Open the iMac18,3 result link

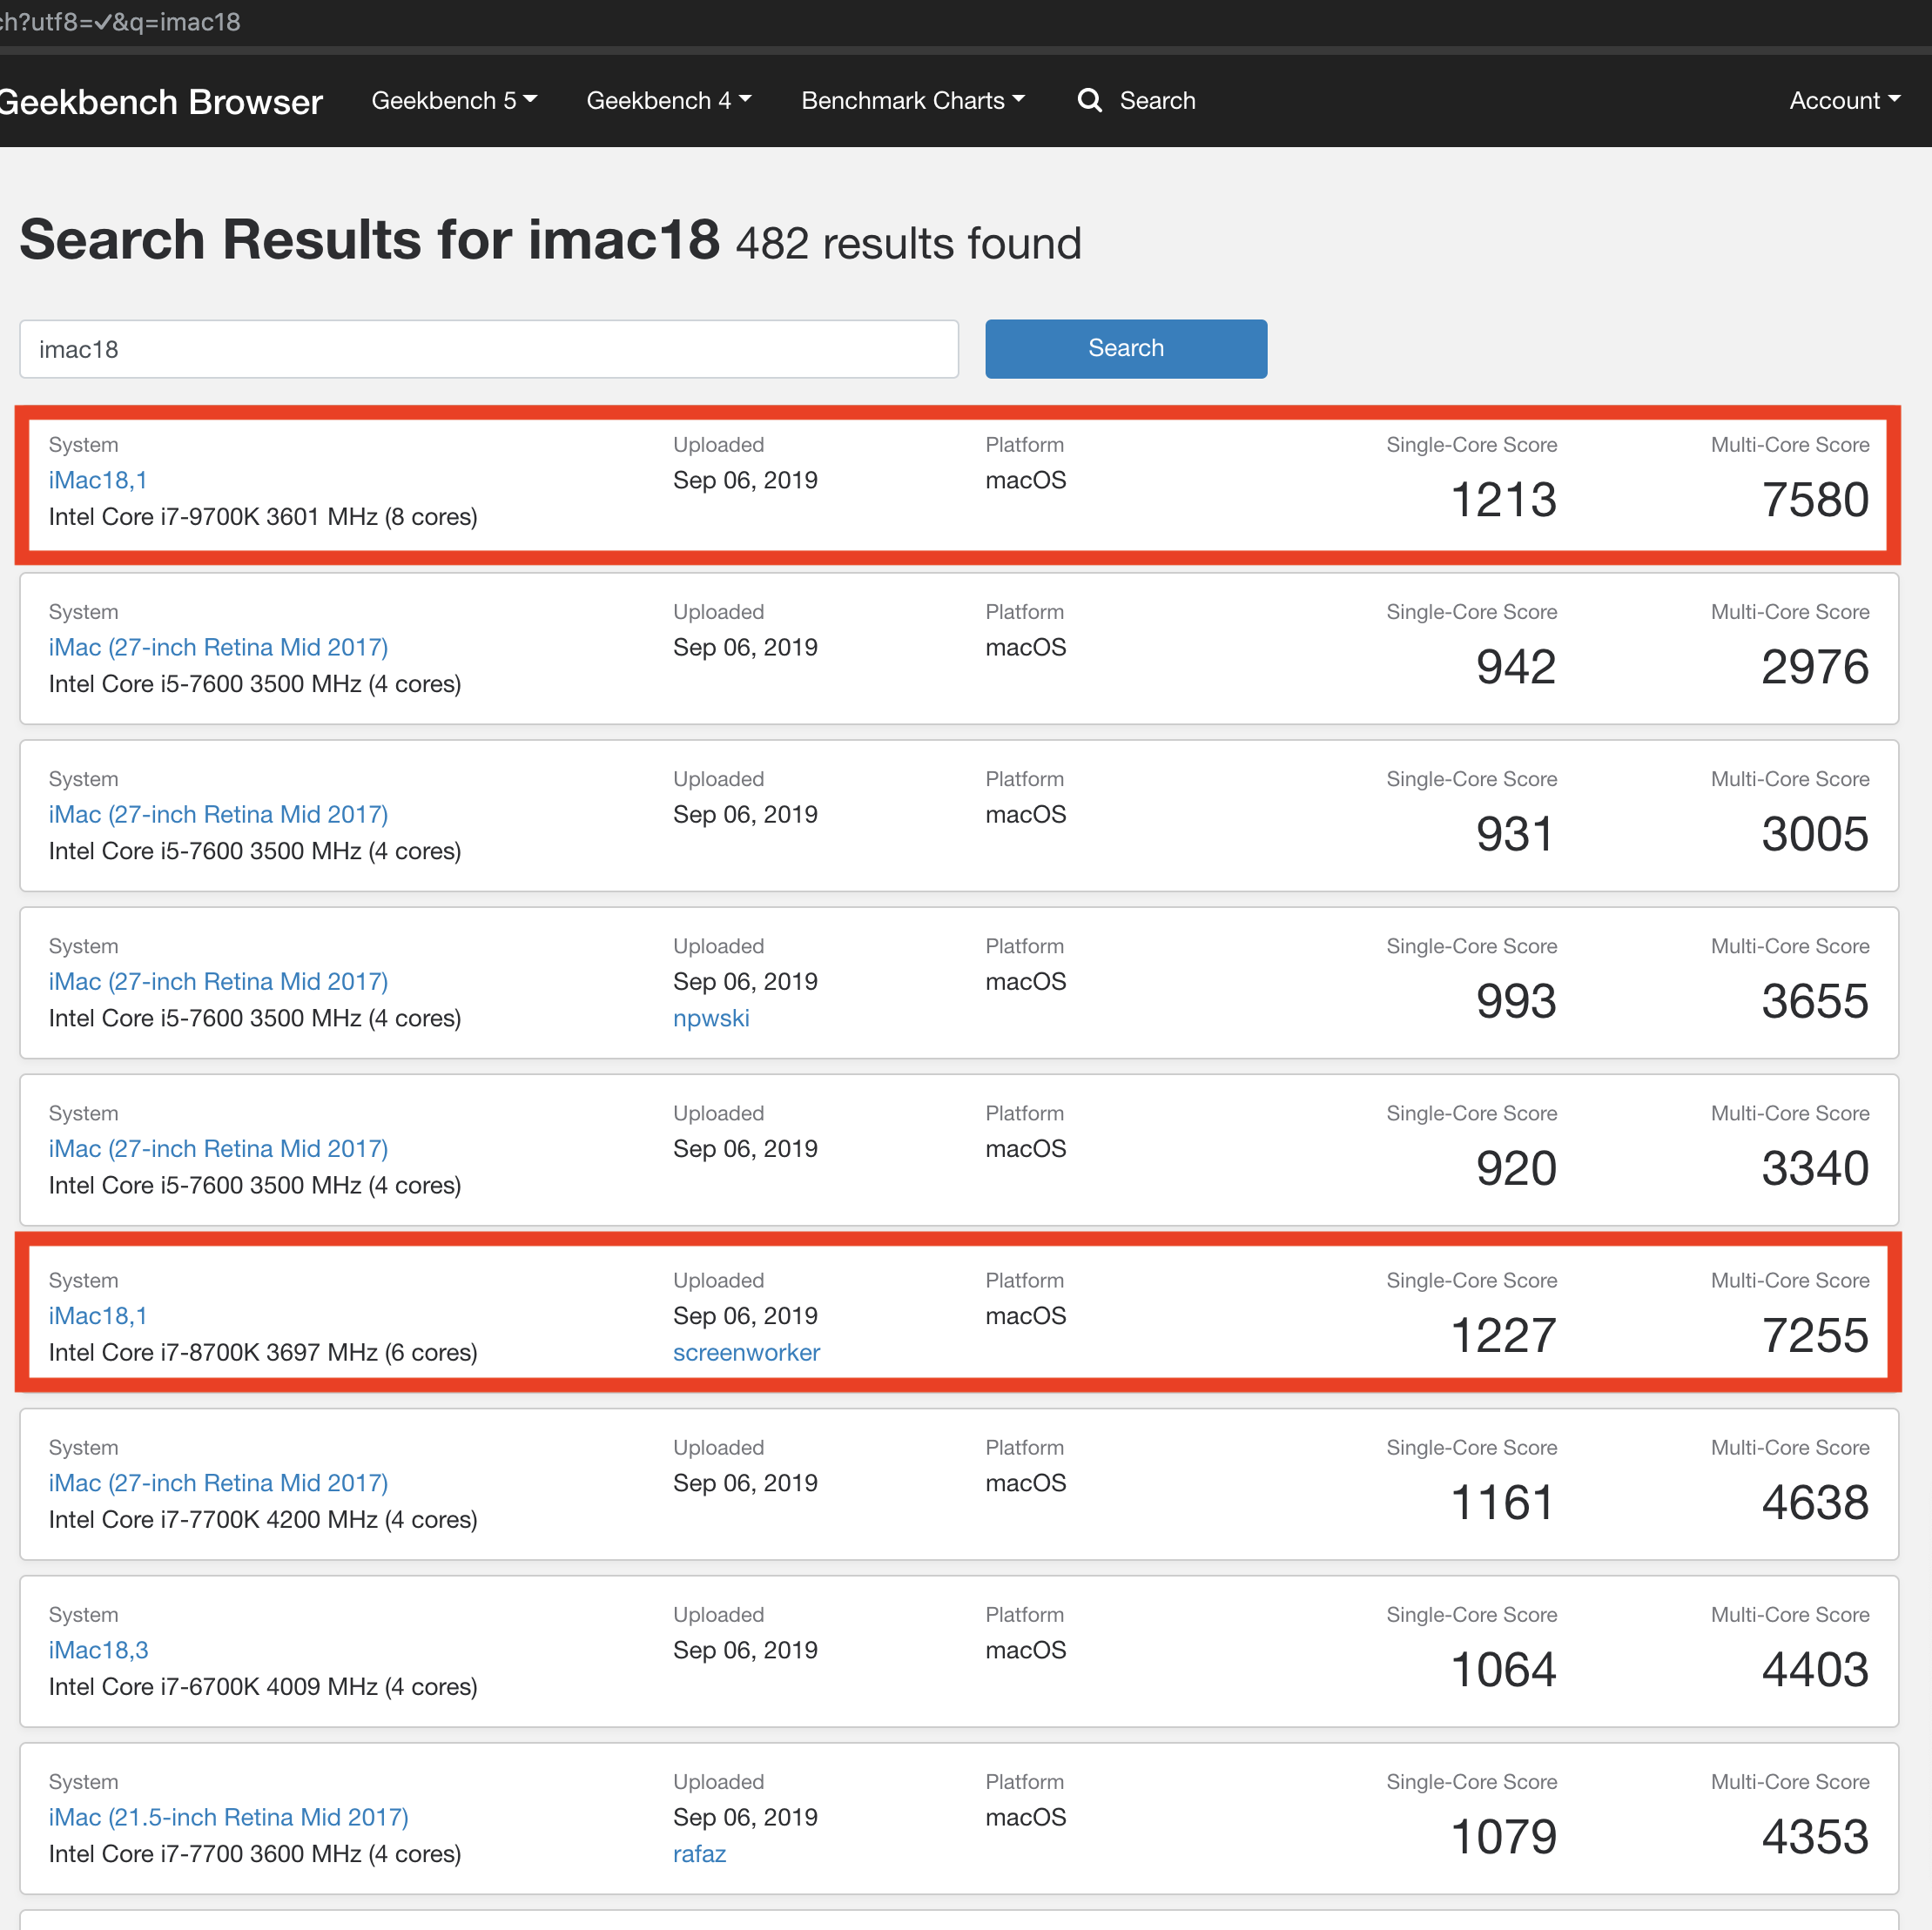[x=98, y=1650]
